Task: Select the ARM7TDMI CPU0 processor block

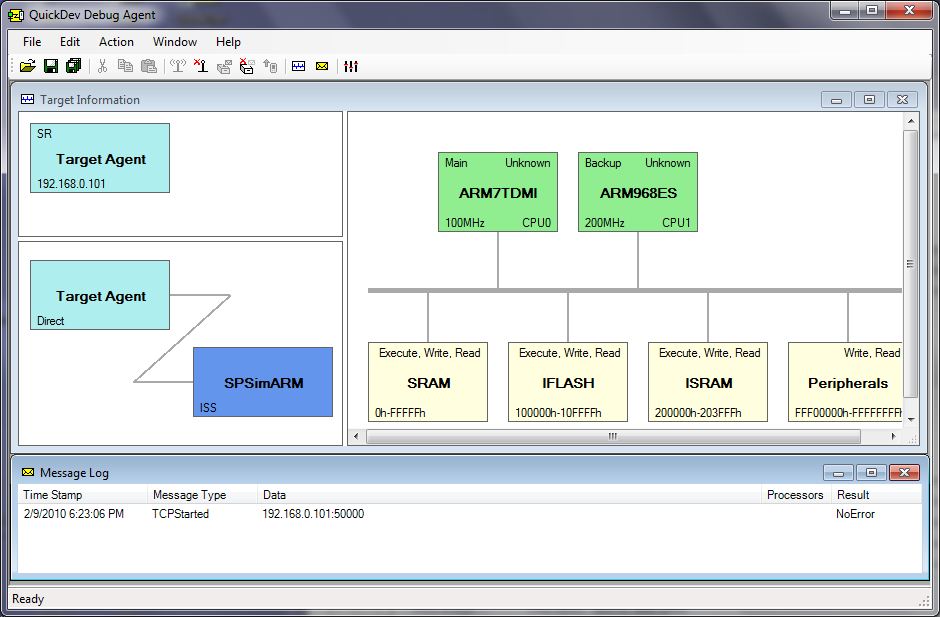Action: point(498,192)
